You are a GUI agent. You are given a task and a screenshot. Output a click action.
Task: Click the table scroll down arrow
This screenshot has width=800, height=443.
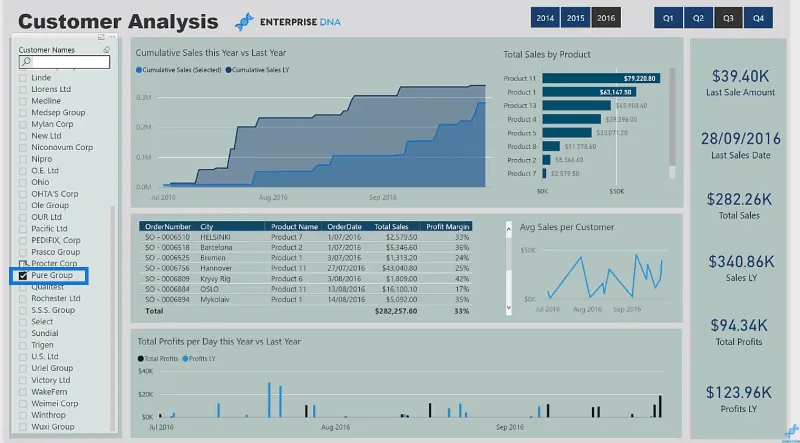[509, 307]
